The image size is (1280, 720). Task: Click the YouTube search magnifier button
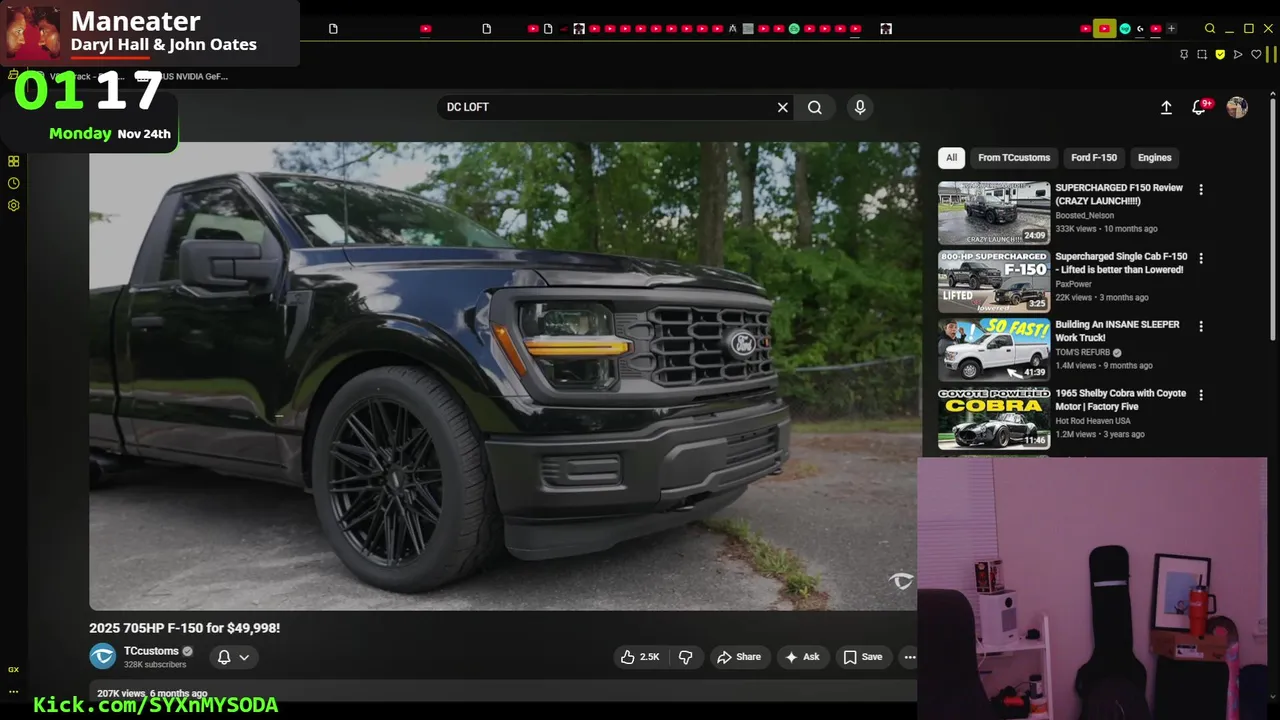815,107
